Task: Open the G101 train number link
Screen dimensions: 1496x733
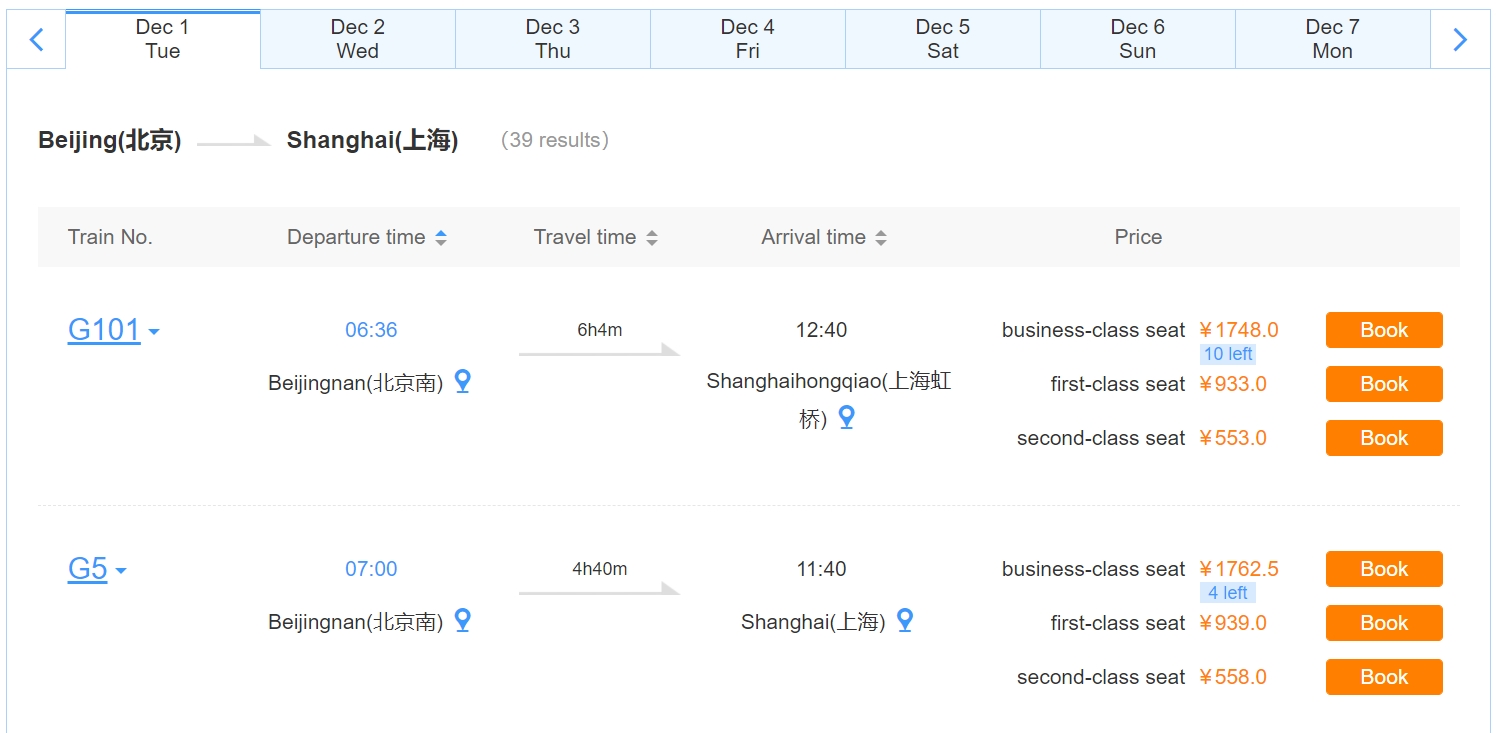Action: click(104, 330)
